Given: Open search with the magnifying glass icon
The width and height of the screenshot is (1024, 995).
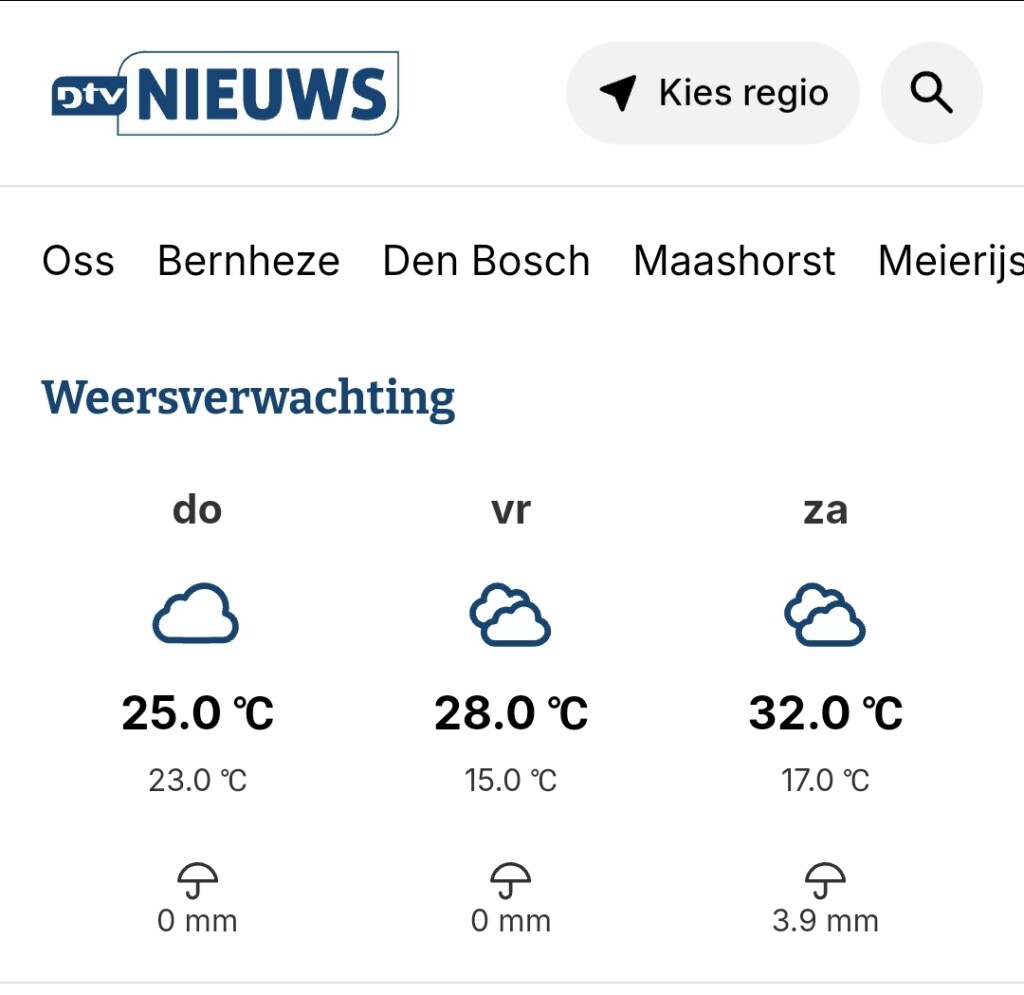Looking at the screenshot, I should pyautogui.click(x=931, y=93).
